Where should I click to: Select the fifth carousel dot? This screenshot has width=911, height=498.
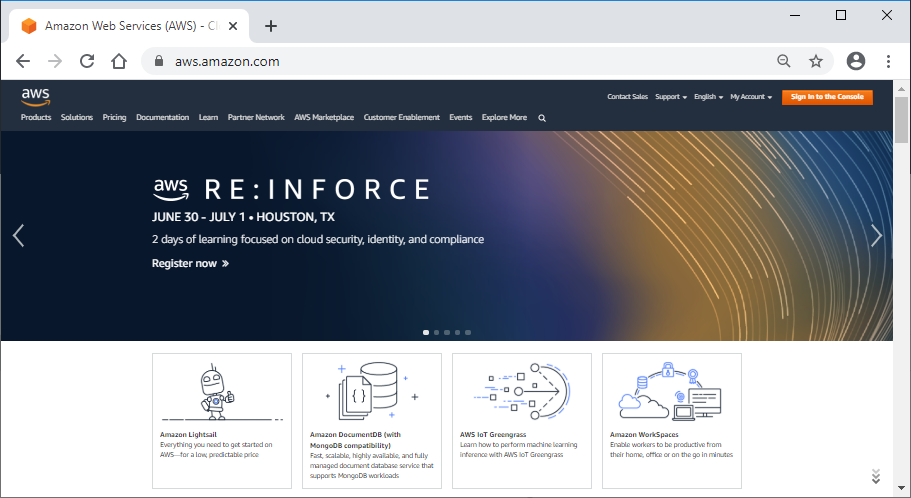468,332
